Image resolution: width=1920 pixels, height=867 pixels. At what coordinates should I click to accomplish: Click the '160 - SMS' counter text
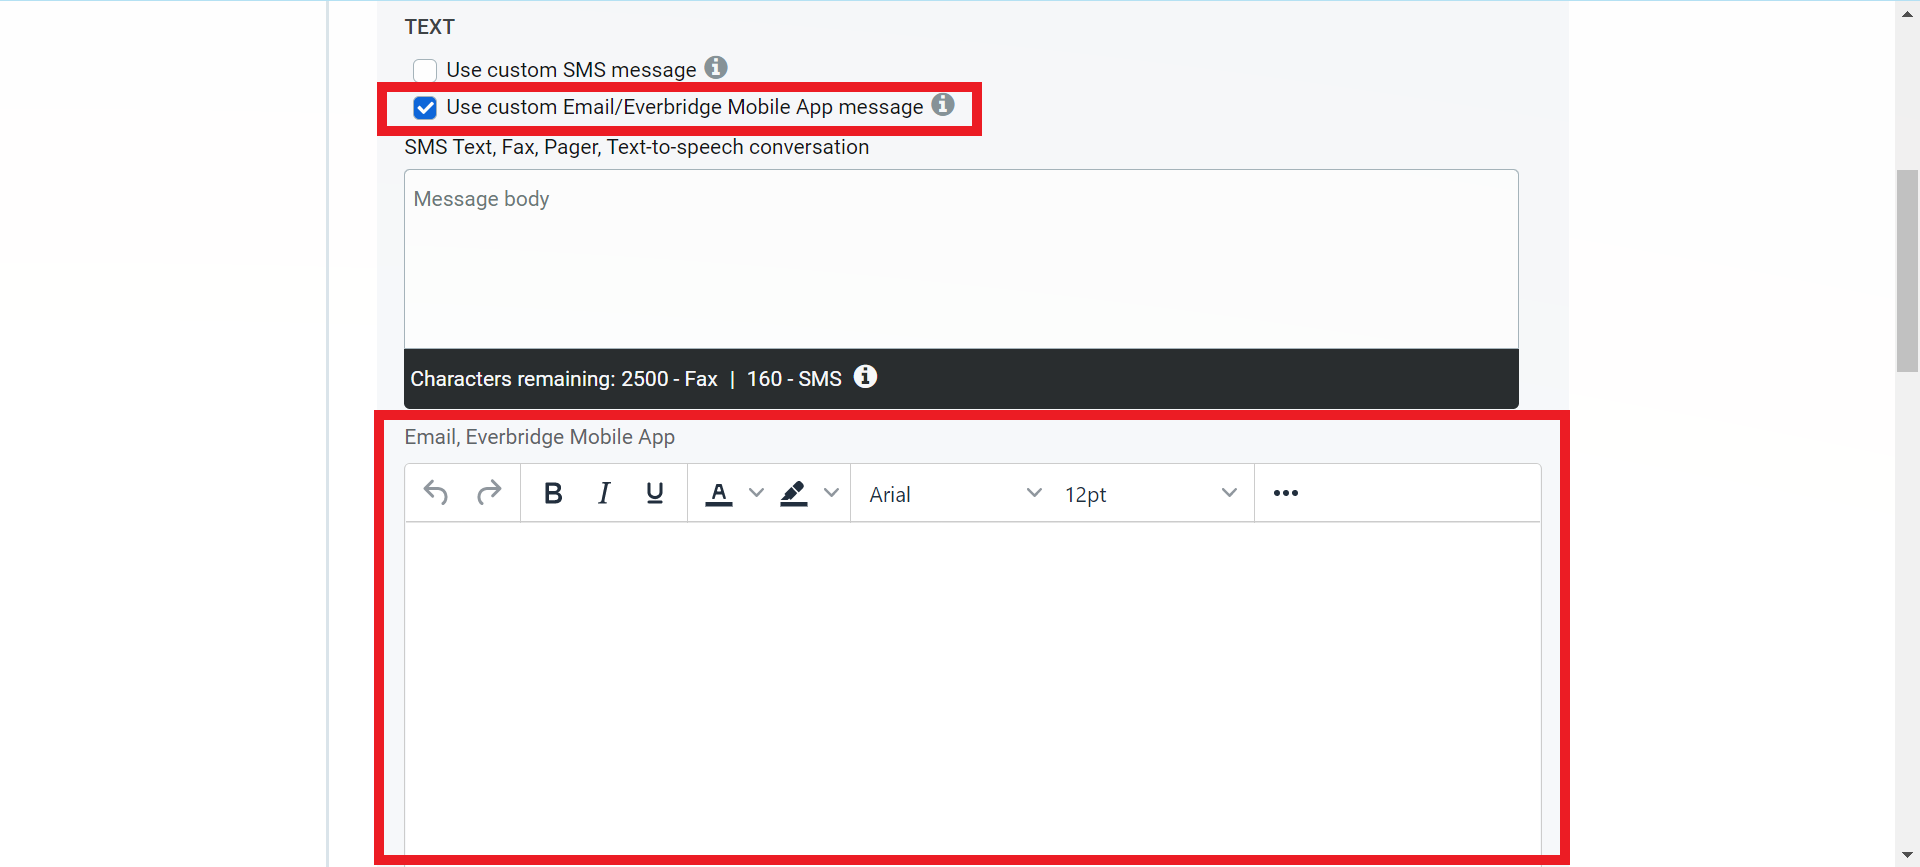tap(794, 379)
